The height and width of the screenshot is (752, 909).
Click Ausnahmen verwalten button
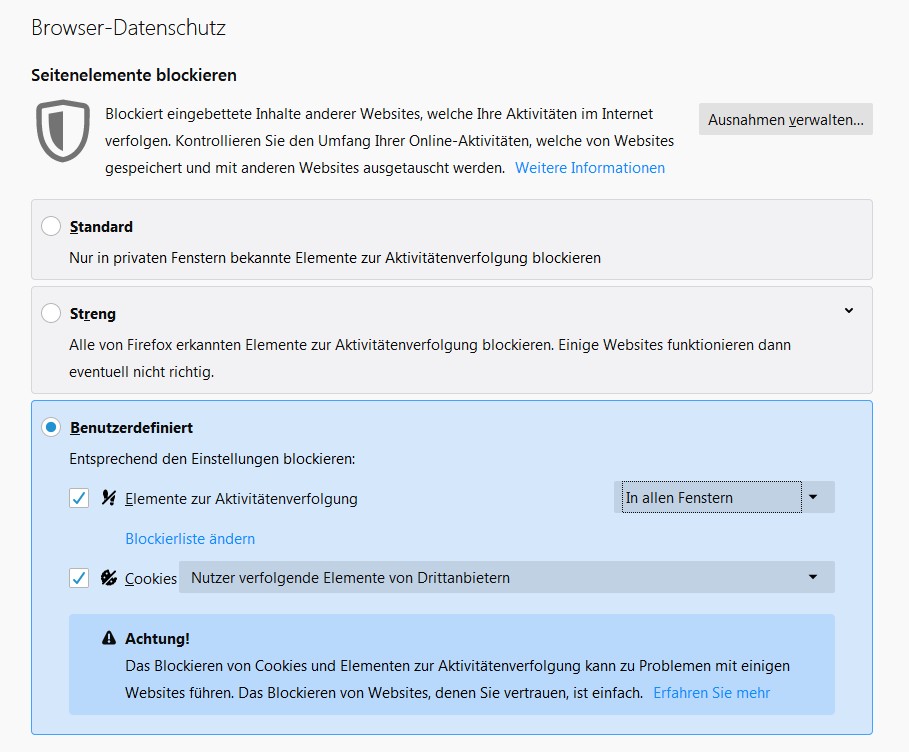pos(785,119)
